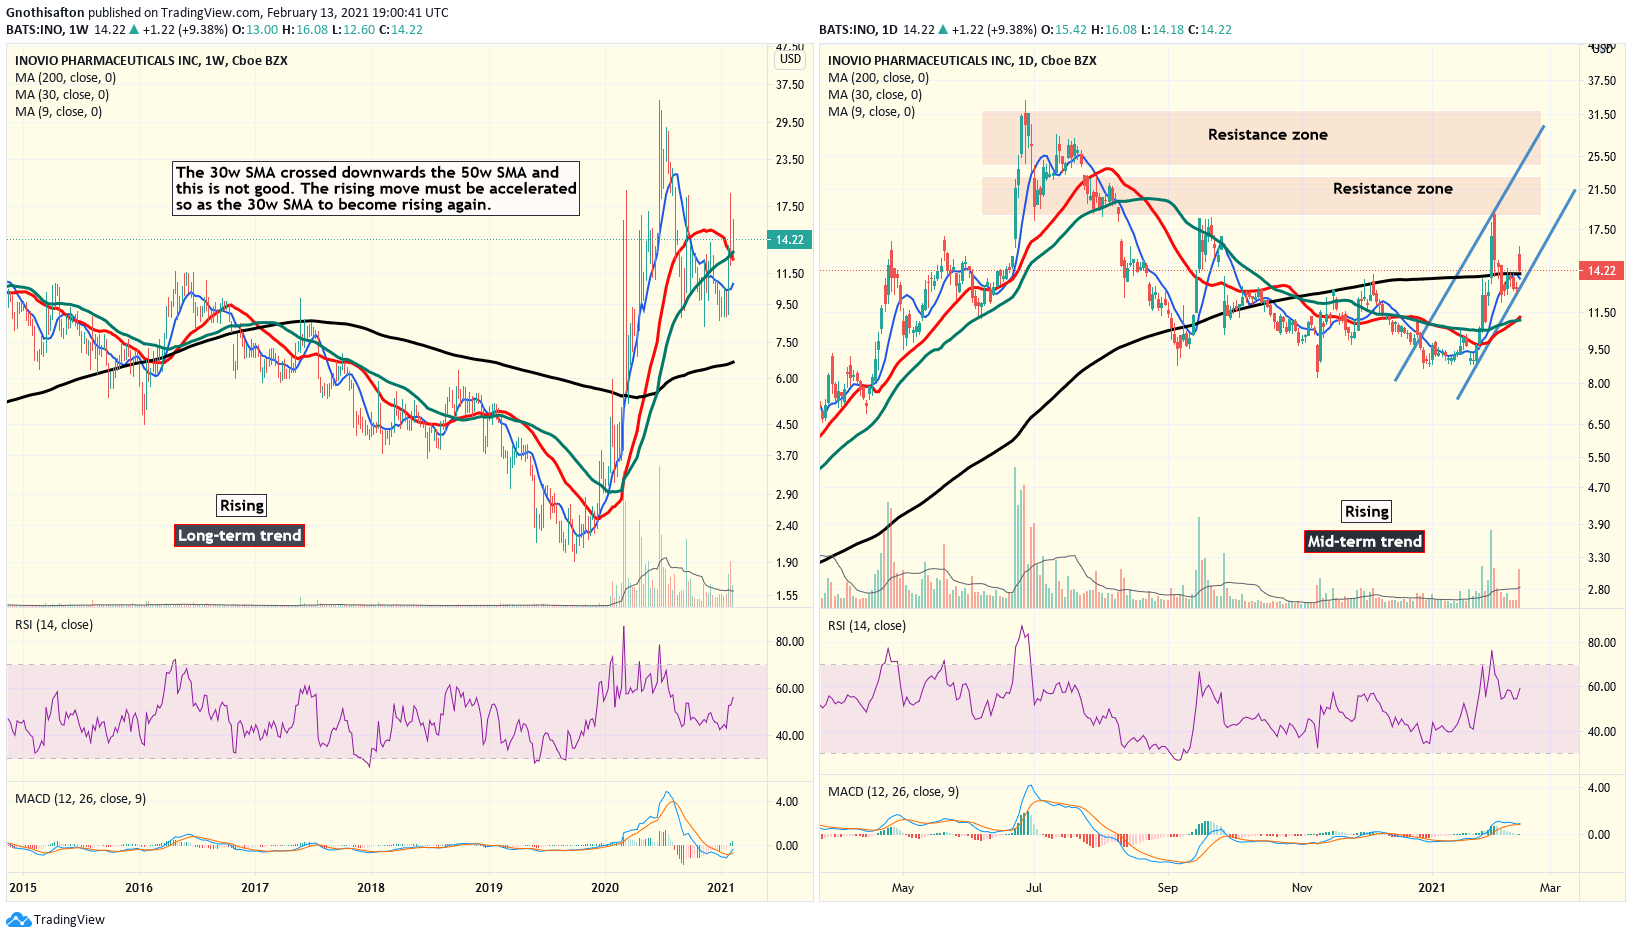Click the 4.50 price level on weekly axis
Screen dimensions: 1632x938
point(787,425)
